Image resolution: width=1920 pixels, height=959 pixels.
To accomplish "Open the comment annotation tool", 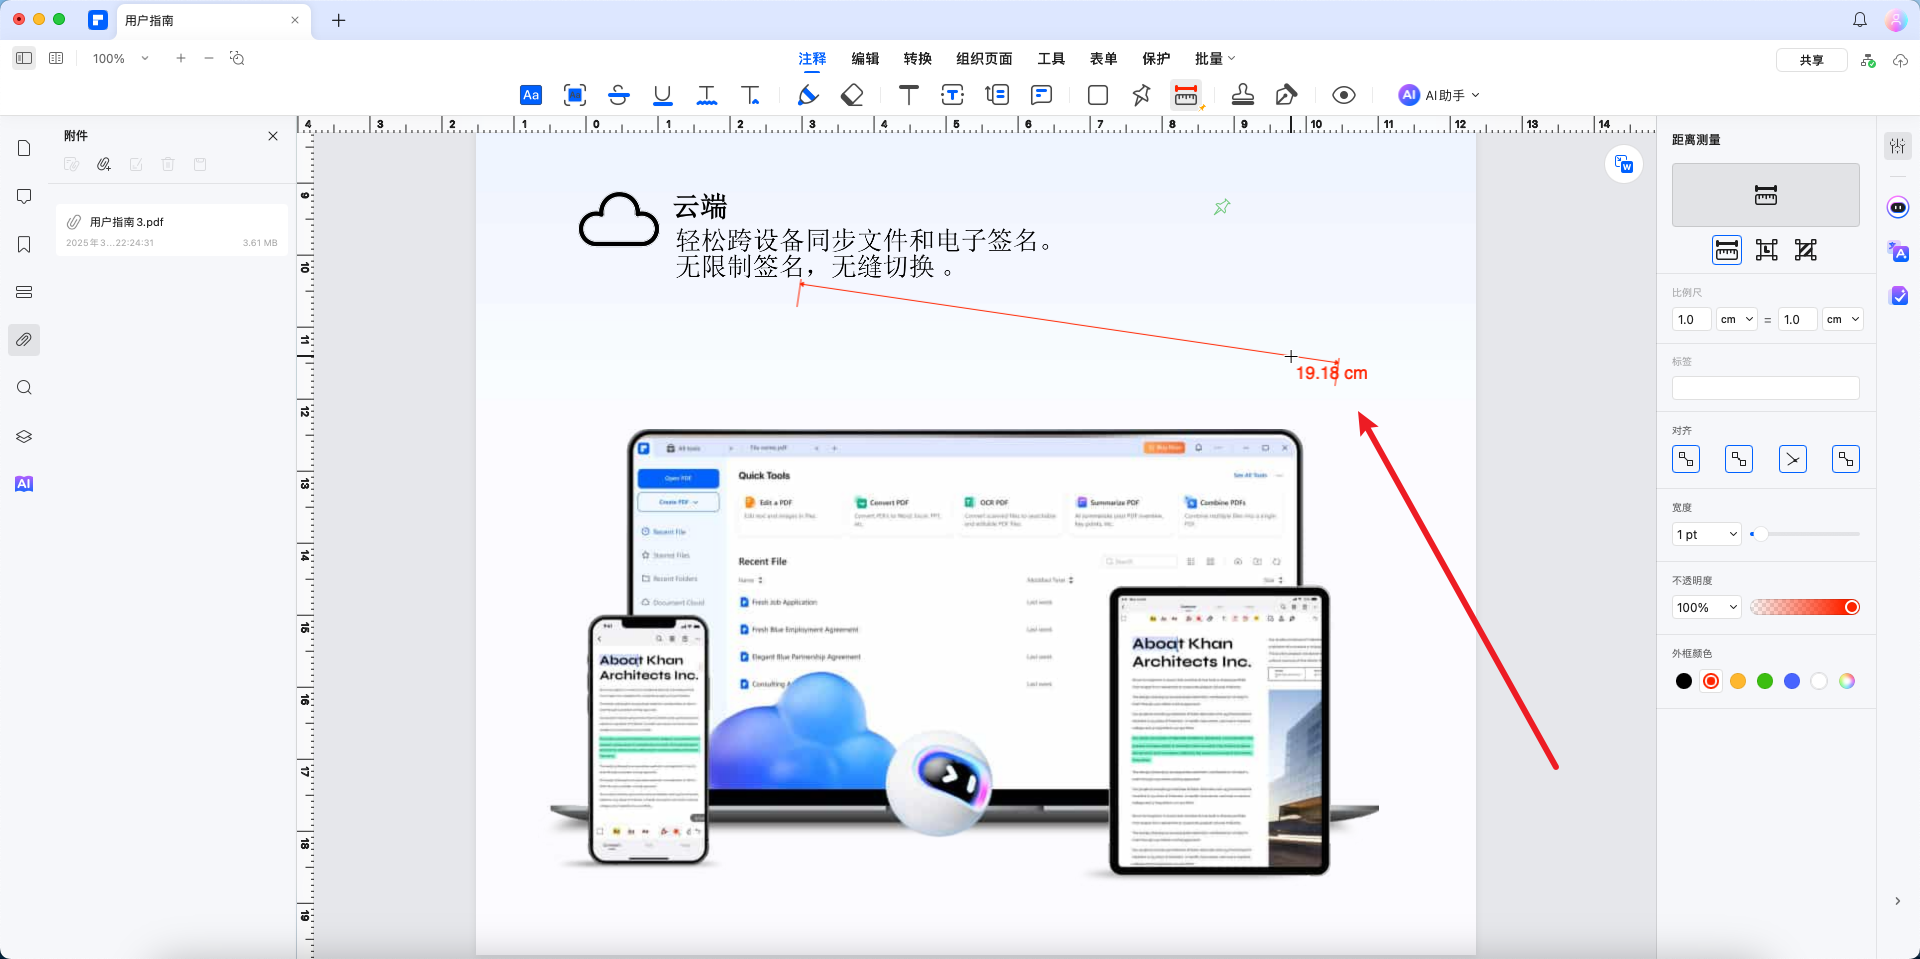I will click(x=1041, y=95).
